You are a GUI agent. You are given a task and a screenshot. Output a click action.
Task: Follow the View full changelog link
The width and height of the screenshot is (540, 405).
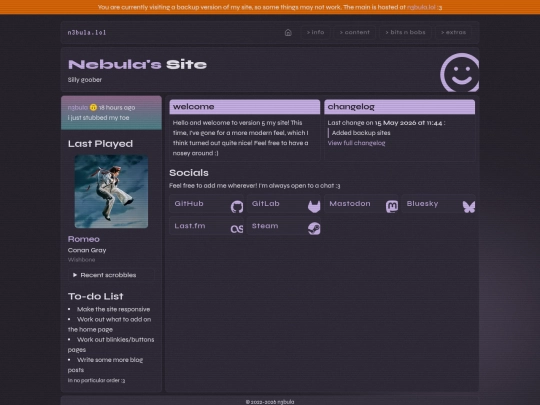click(x=356, y=143)
